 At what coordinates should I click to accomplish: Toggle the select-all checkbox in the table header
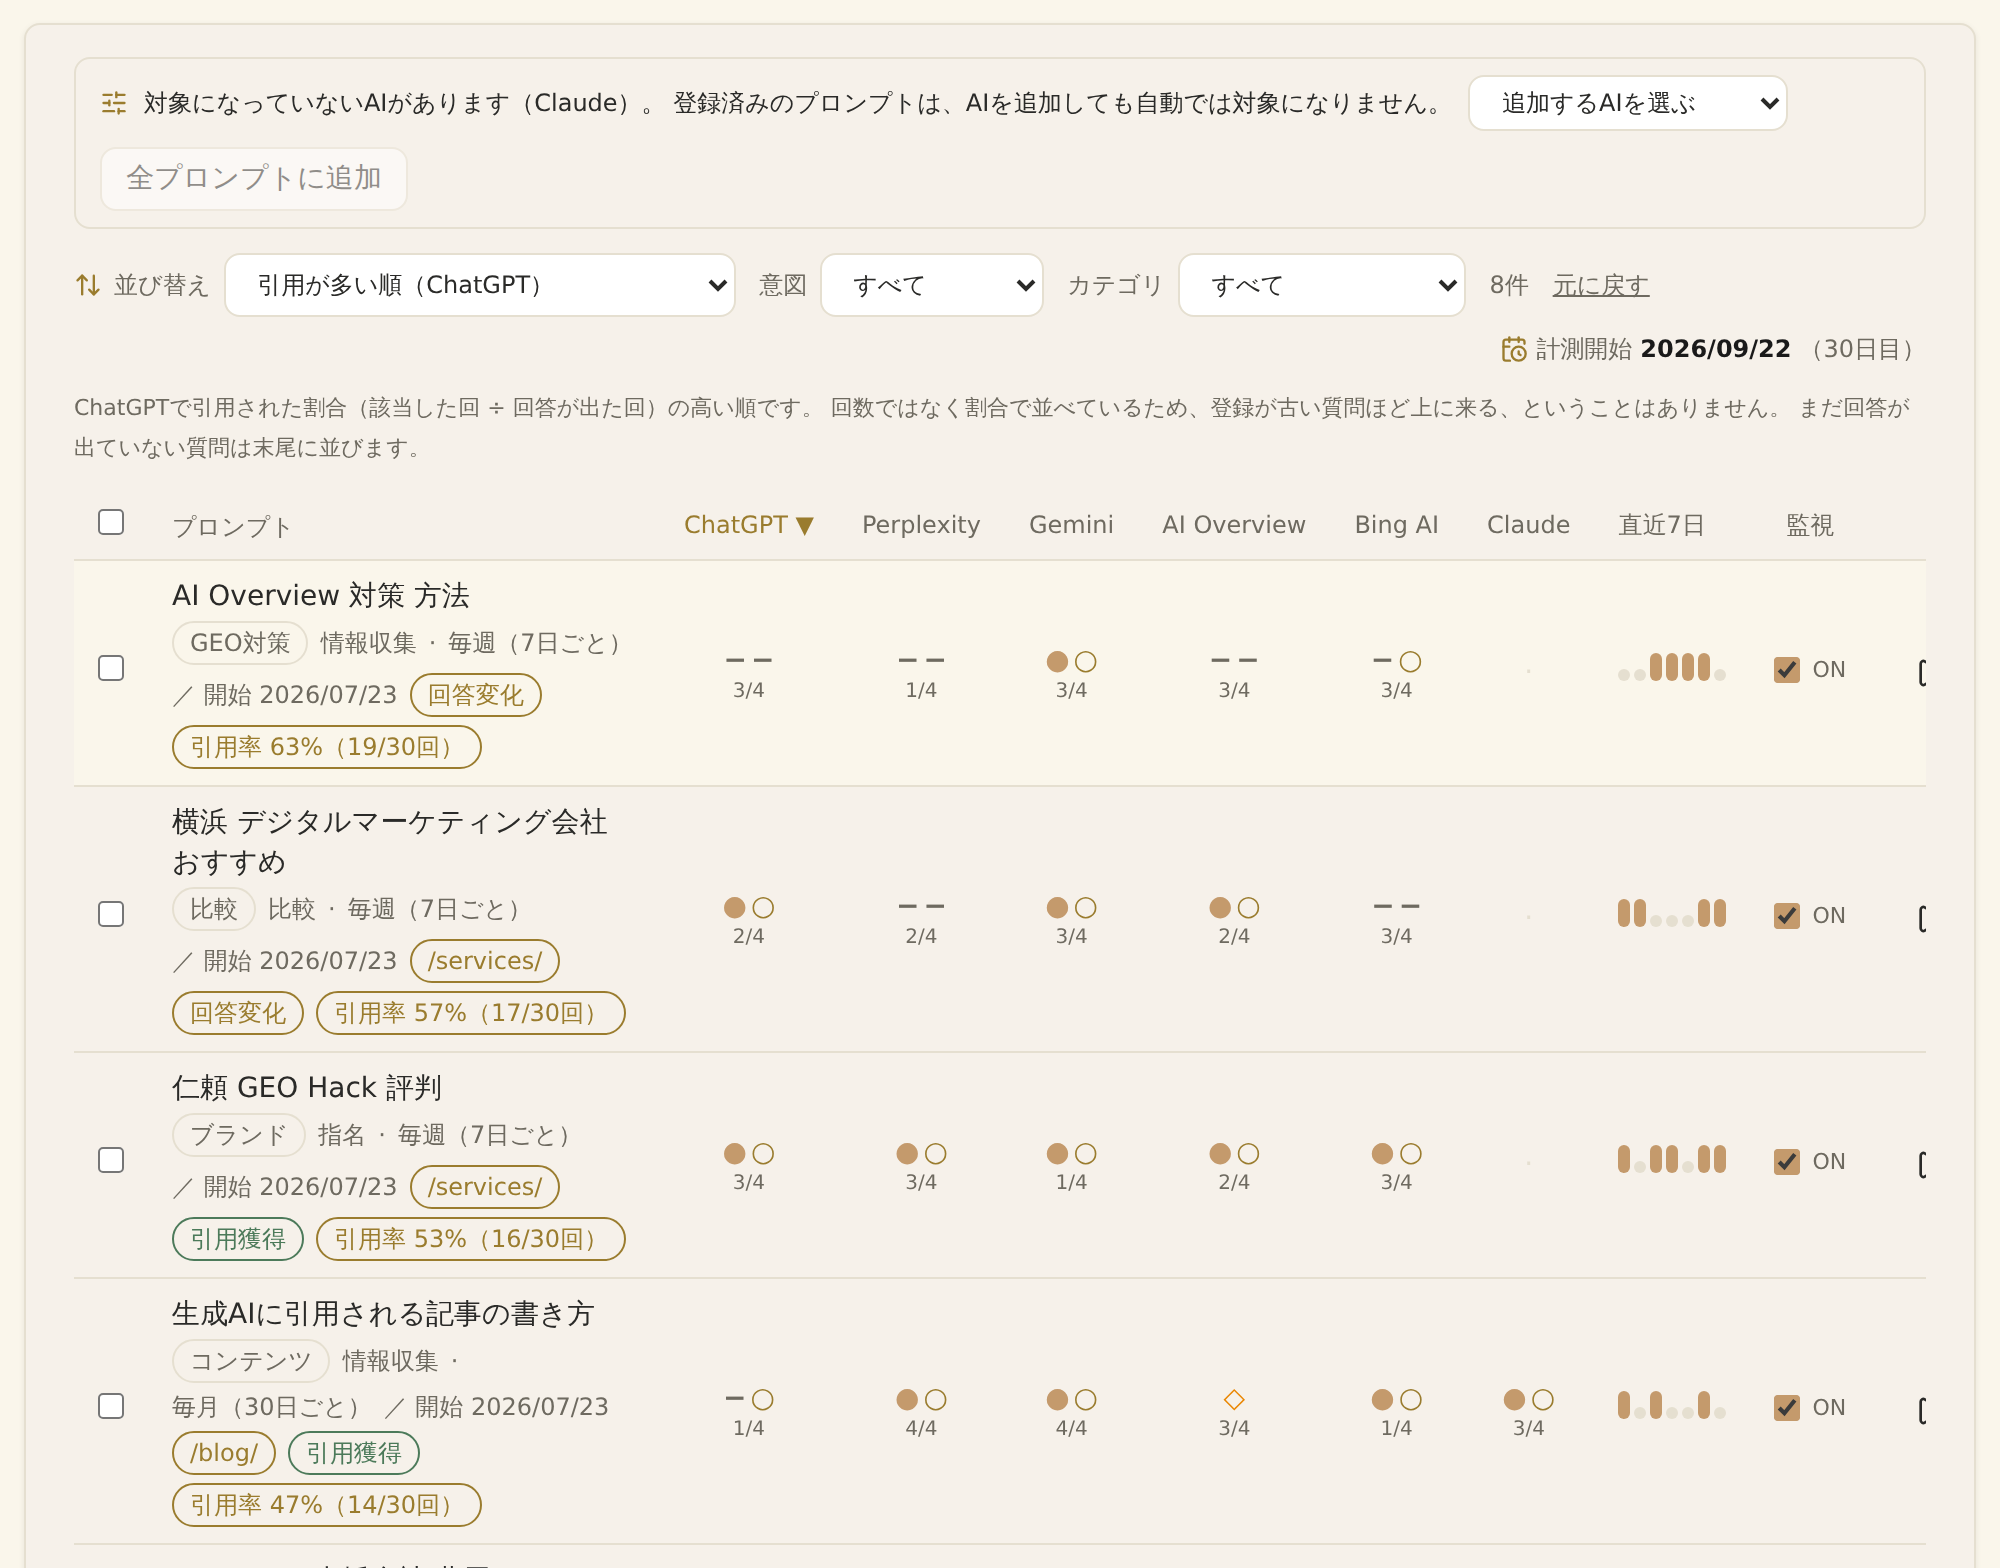(x=111, y=522)
